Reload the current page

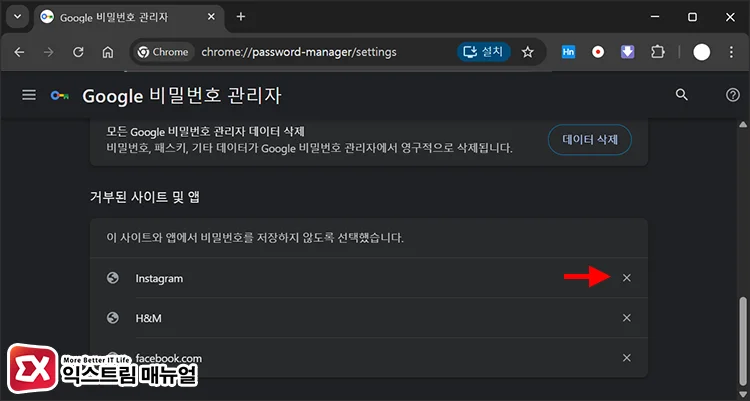pyautogui.click(x=78, y=52)
